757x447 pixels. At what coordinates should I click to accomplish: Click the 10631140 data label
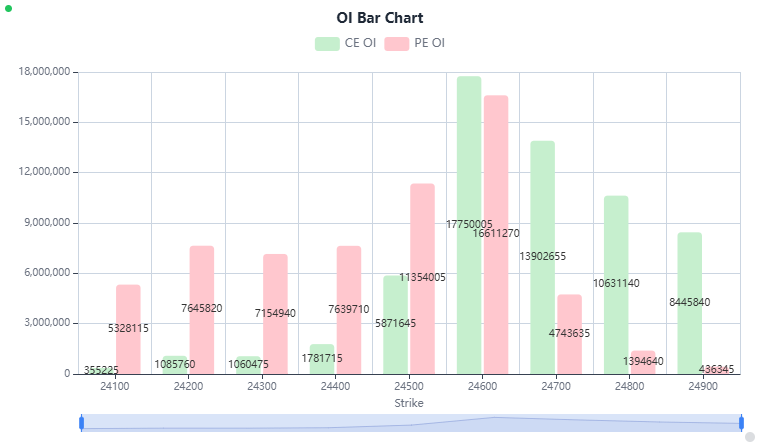[616, 283]
